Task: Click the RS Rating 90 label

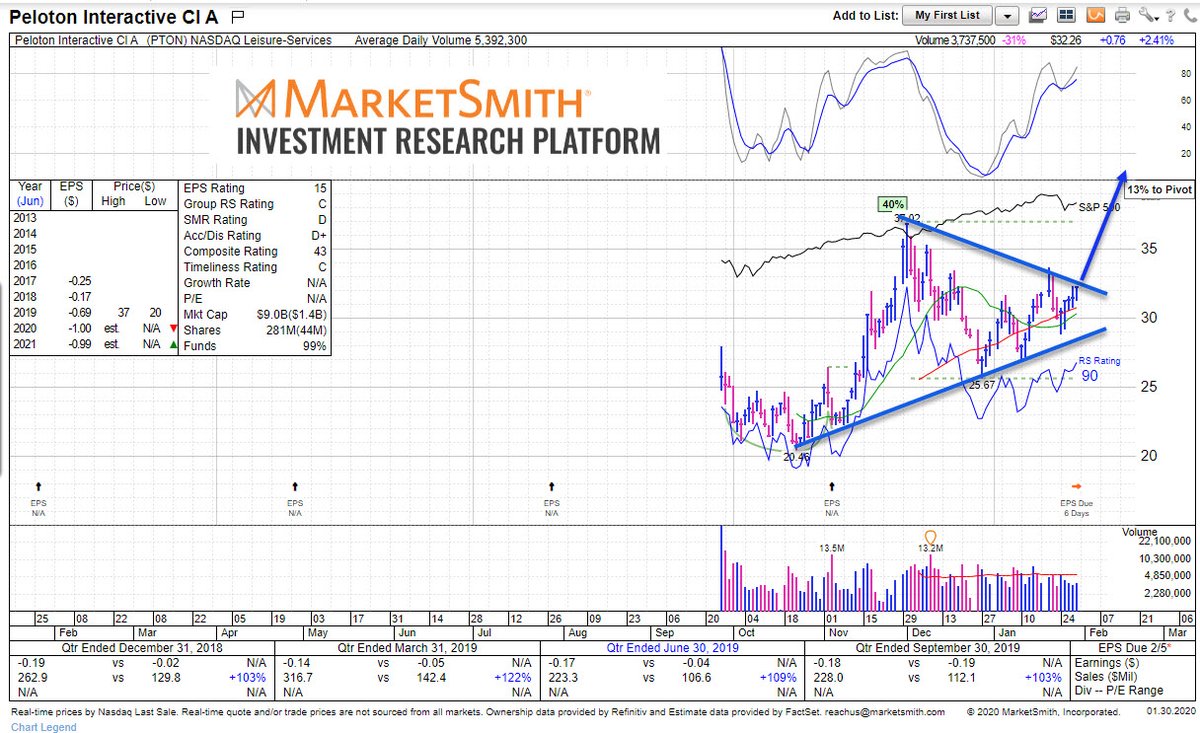Action: [1099, 368]
